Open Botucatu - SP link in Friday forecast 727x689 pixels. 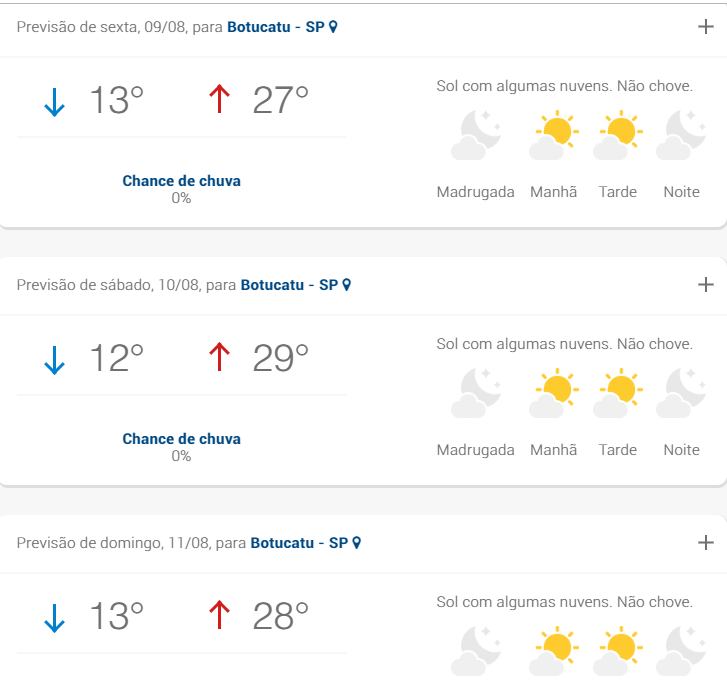[x=276, y=27]
